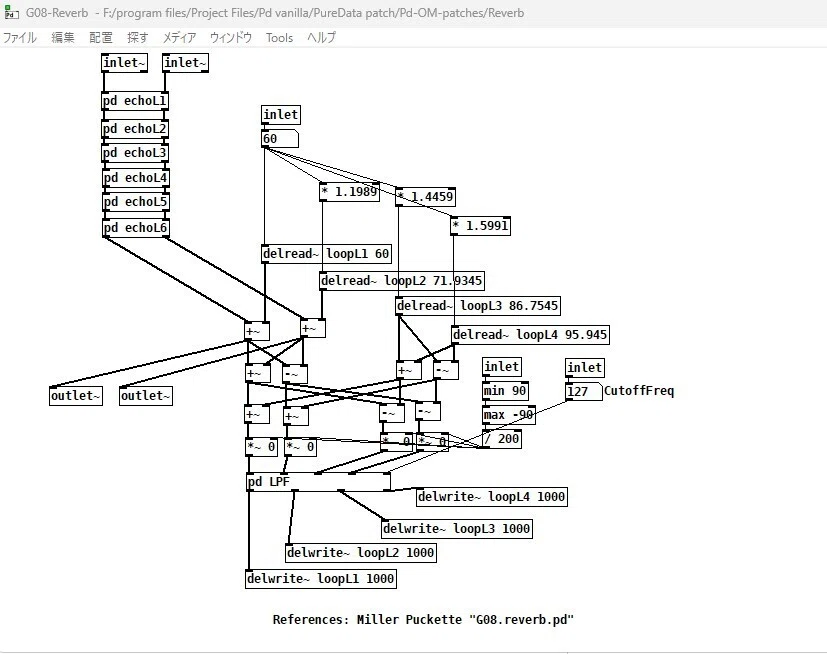This screenshot has width=827, height=654.
Task: Select the pd echoL2 subpatch object
Action: click(x=135, y=129)
